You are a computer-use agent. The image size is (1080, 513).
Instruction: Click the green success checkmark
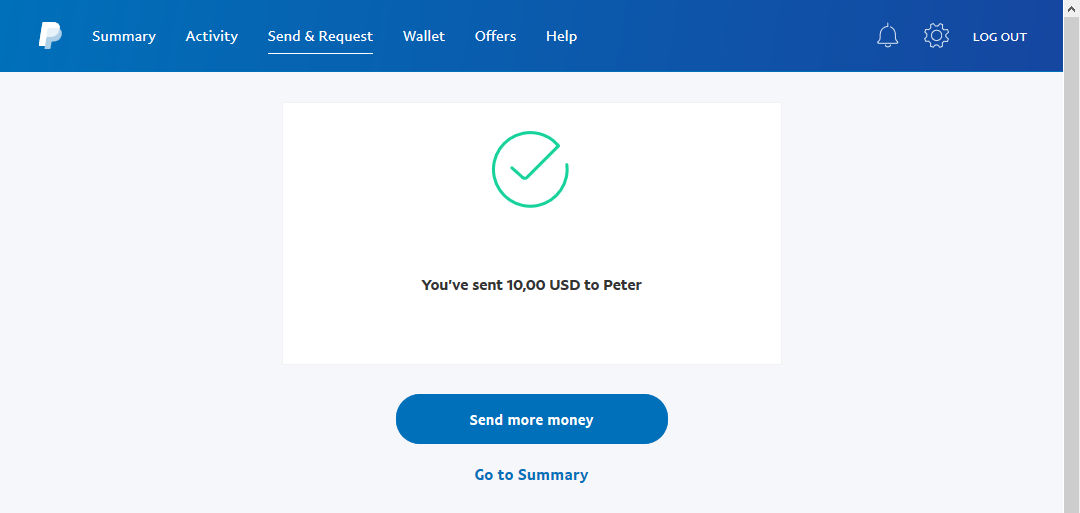pos(530,170)
